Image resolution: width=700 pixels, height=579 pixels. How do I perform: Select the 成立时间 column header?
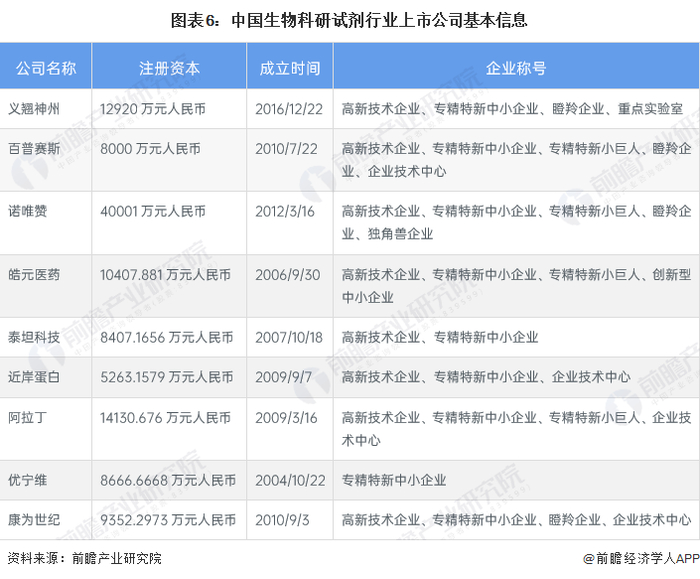[290, 68]
